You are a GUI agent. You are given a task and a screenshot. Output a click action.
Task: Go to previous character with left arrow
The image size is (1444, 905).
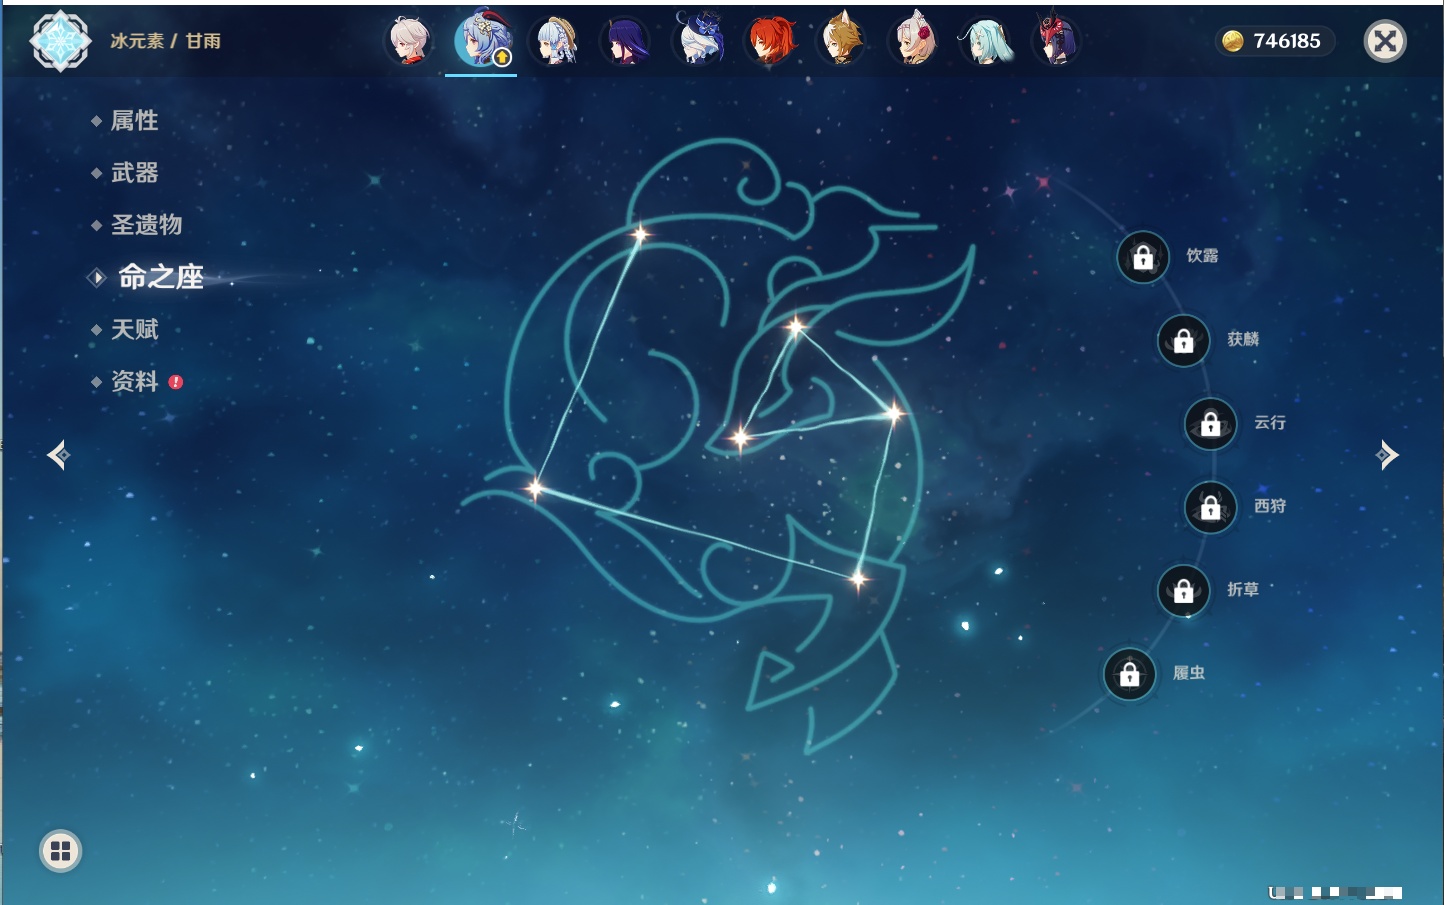[58, 455]
